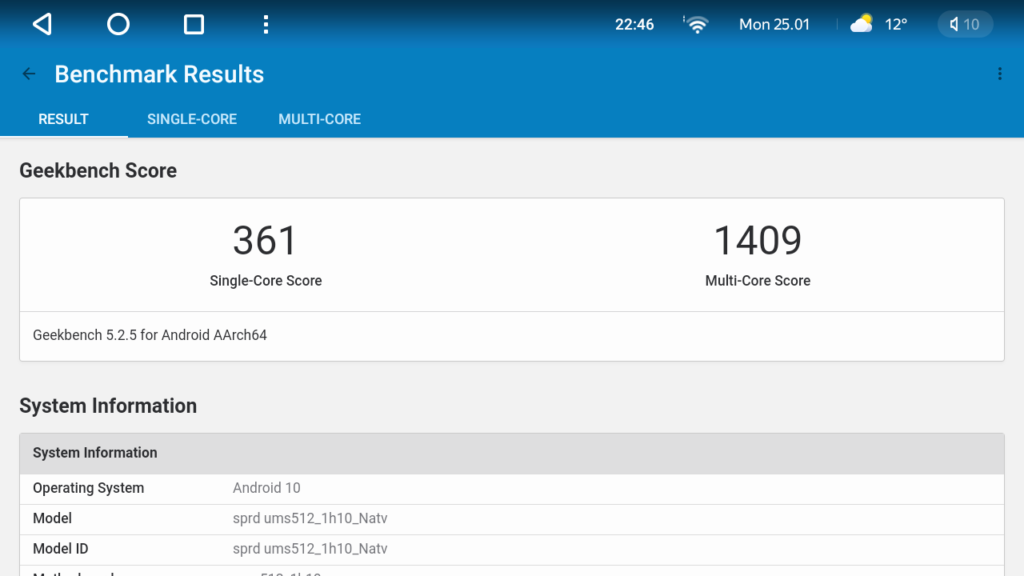Tap the Geekbench 5.2.5 version text
Image resolution: width=1024 pixels, height=576 pixels.
pos(150,335)
